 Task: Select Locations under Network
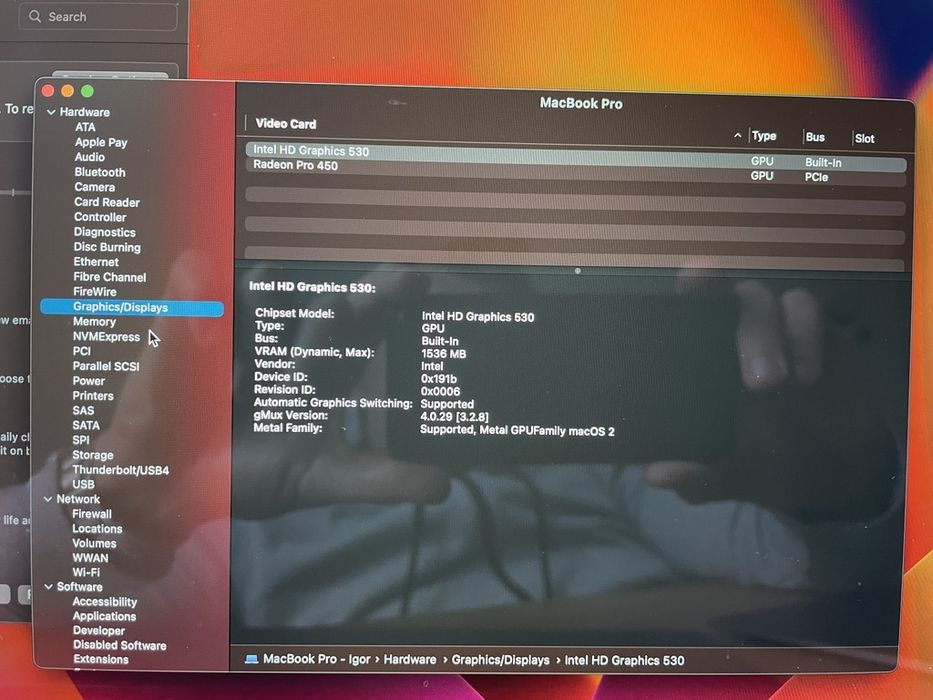(97, 529)
